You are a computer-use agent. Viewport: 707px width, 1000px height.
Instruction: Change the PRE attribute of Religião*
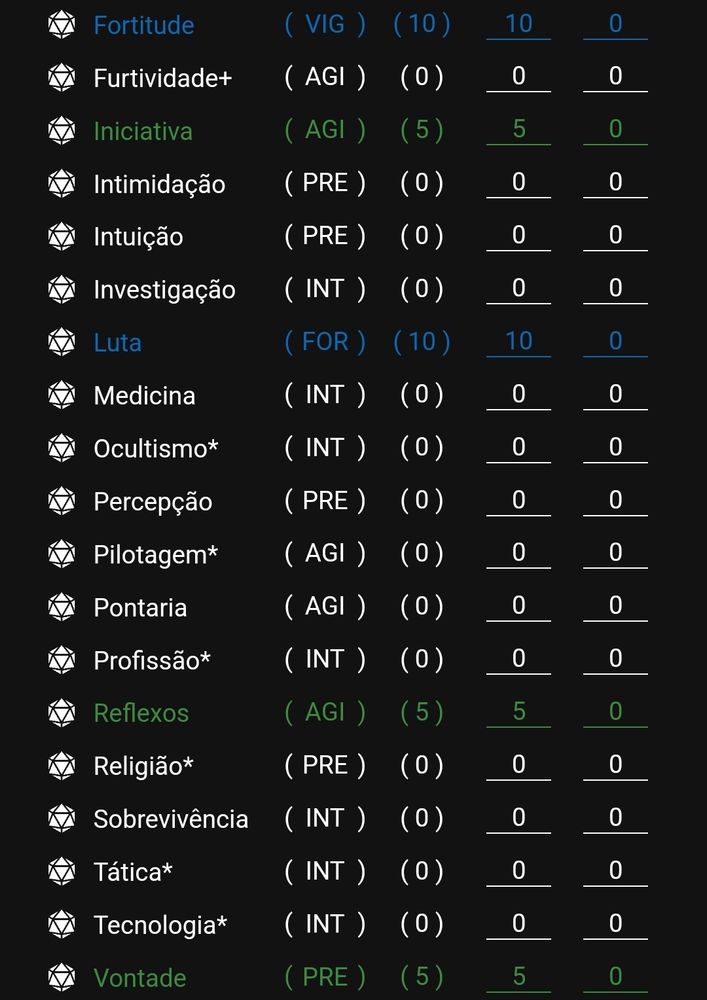[x=325, y=765]
